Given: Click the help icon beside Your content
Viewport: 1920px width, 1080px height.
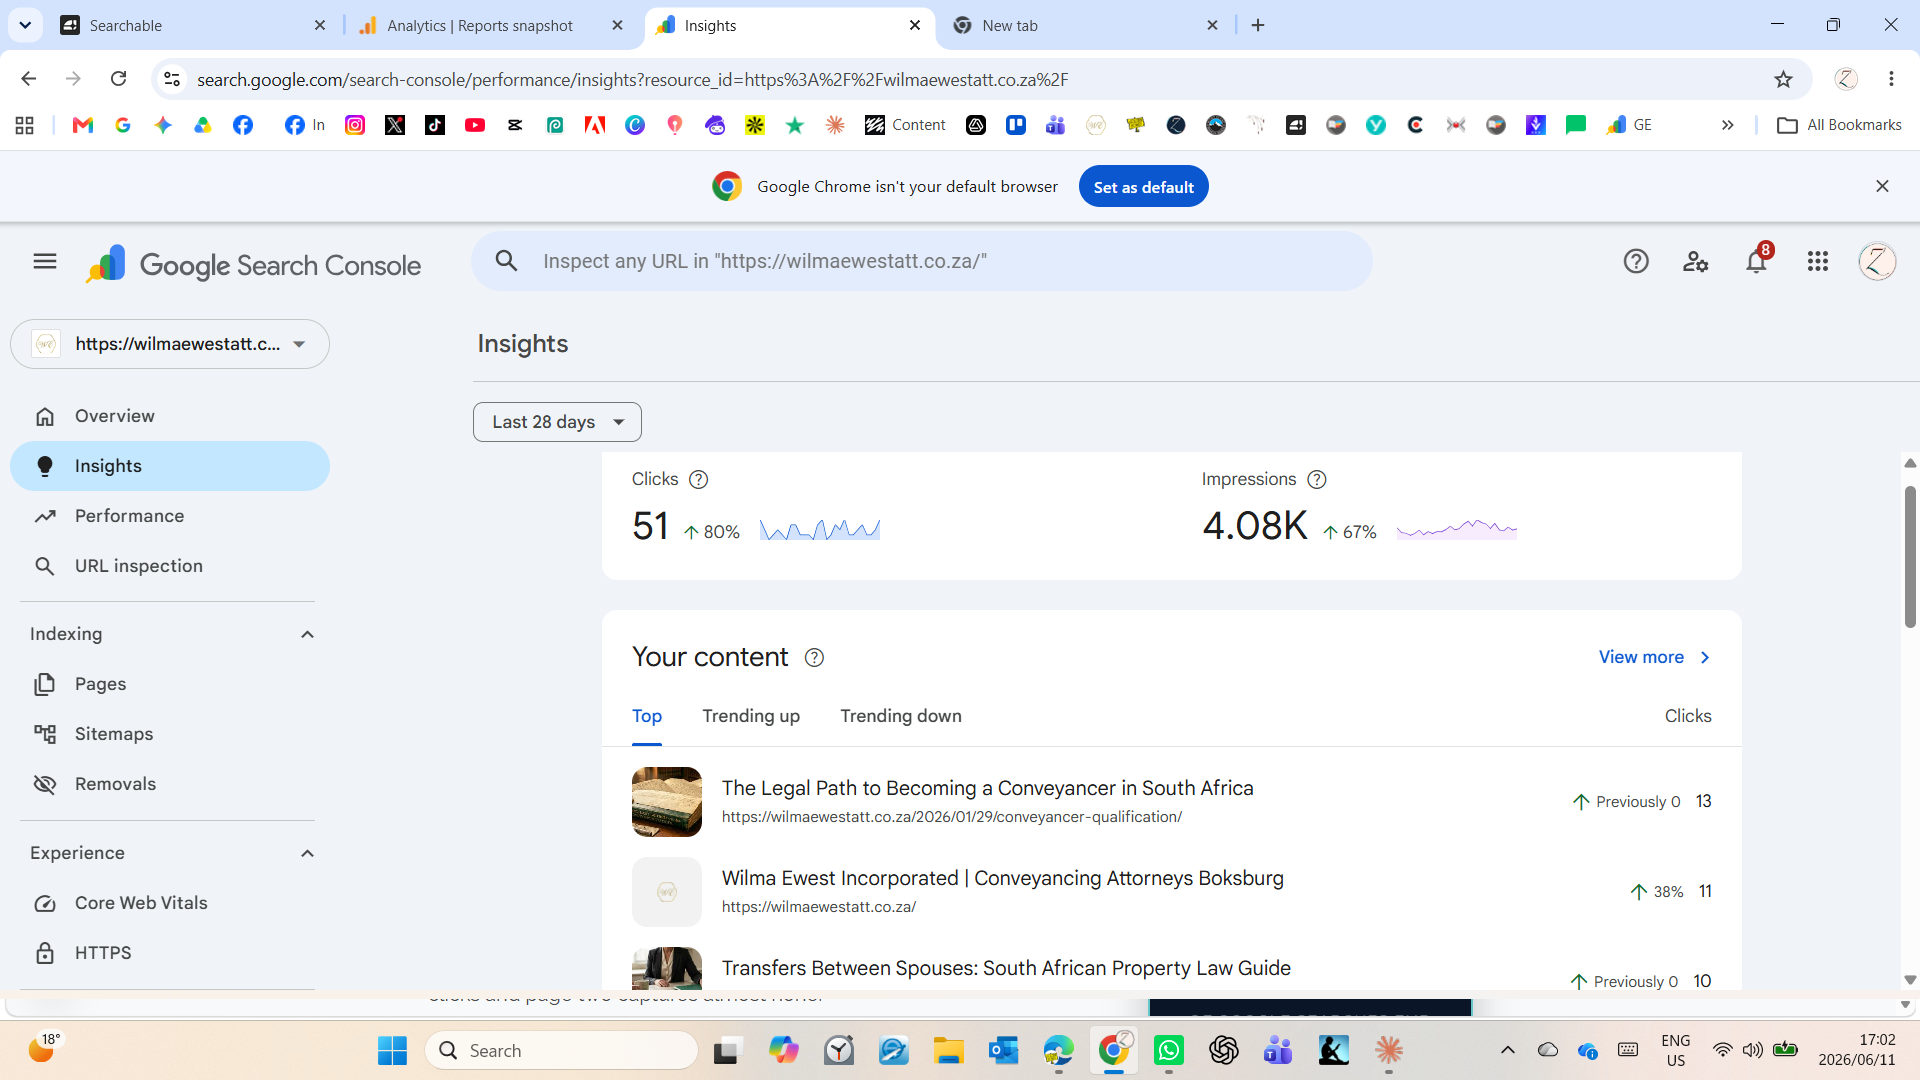Looking at the screenshot, I should tap(814, 657).
